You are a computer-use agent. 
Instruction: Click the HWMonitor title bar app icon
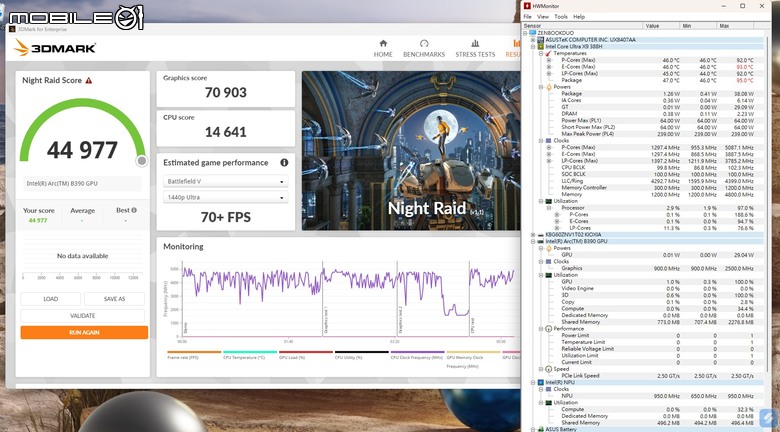527,6
